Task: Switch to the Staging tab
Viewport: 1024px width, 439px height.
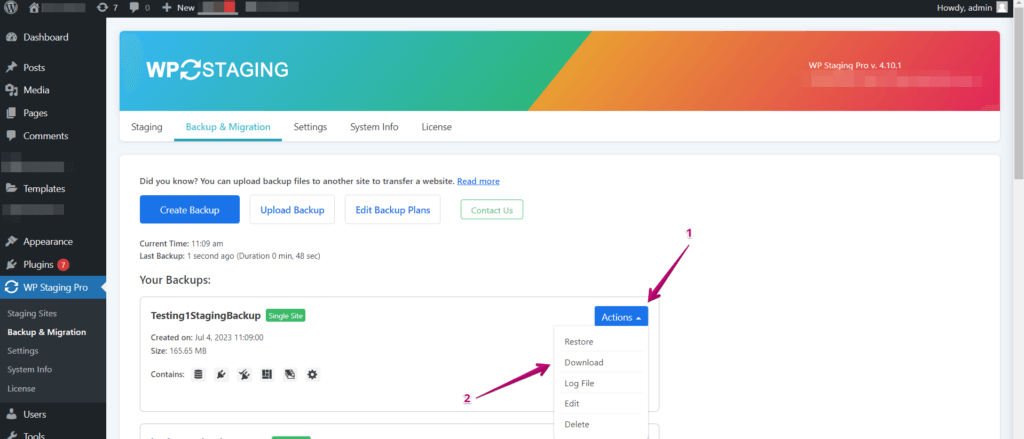Action: coord(147,127)
